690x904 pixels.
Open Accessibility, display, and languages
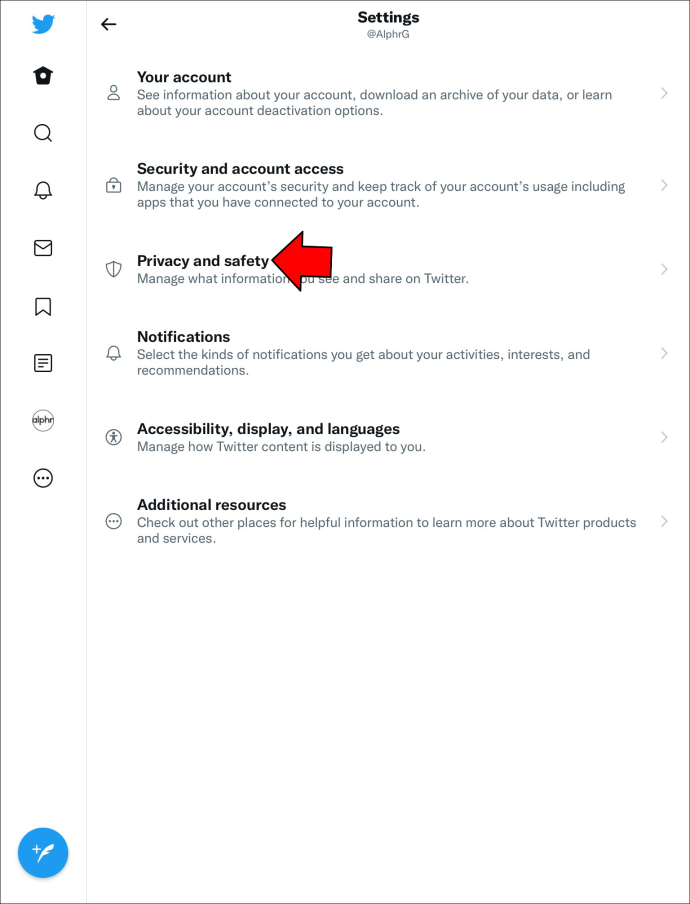pos(388,438)
